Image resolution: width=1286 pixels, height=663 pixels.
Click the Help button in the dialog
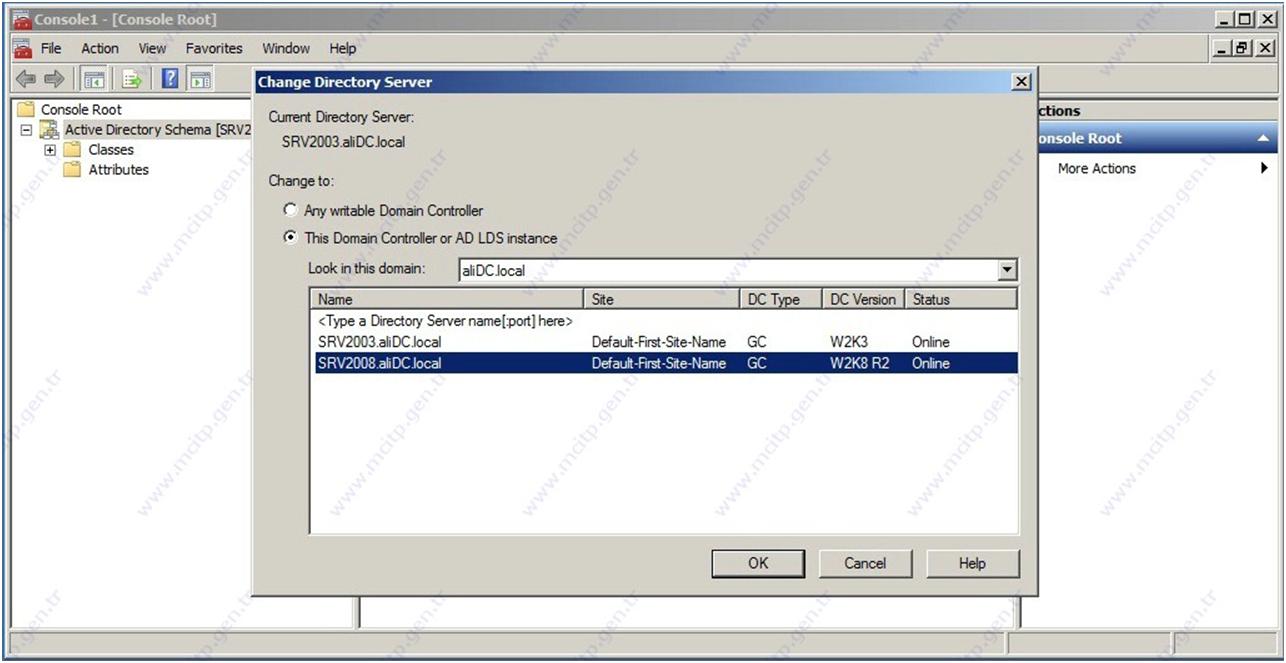pyautogui.click(x=973, y=563)
